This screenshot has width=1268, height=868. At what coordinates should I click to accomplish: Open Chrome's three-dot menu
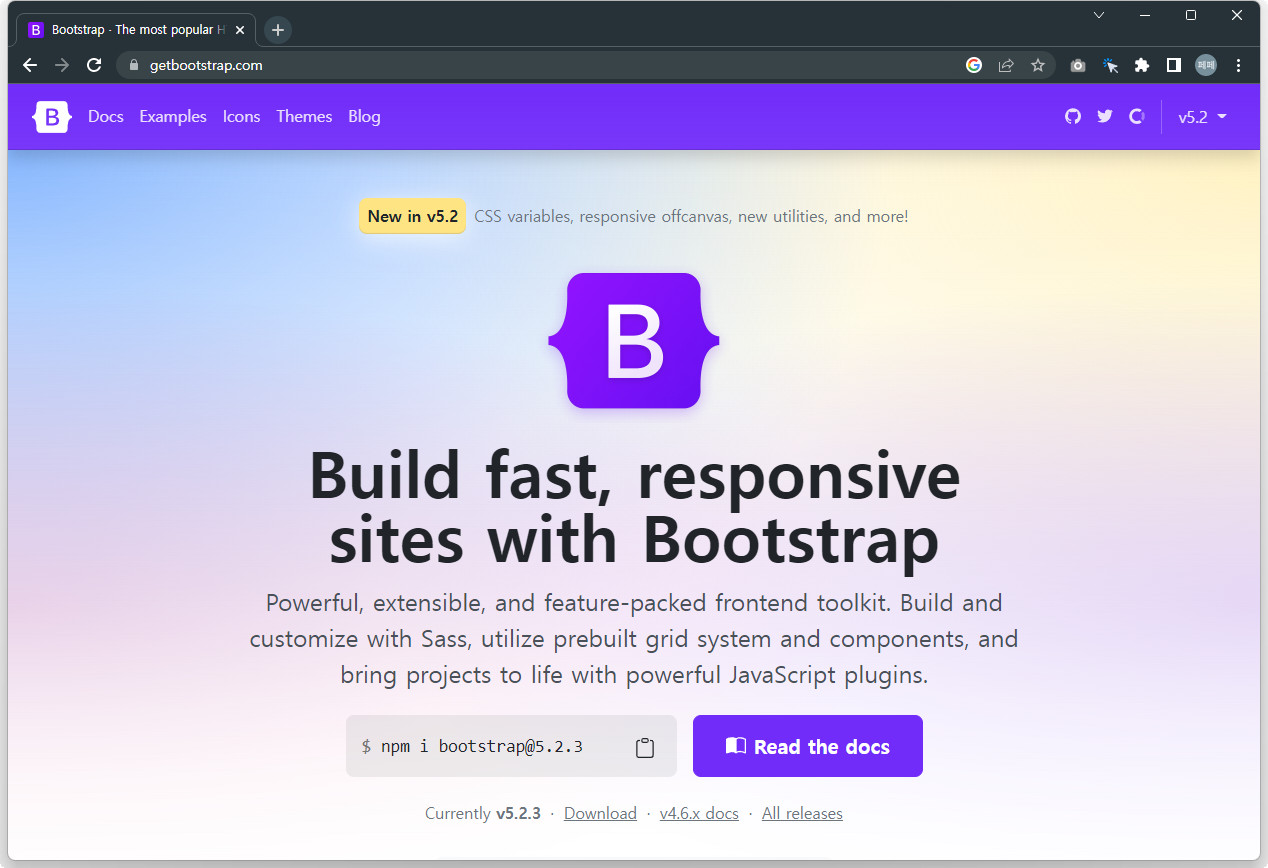tap(1238, 65)
